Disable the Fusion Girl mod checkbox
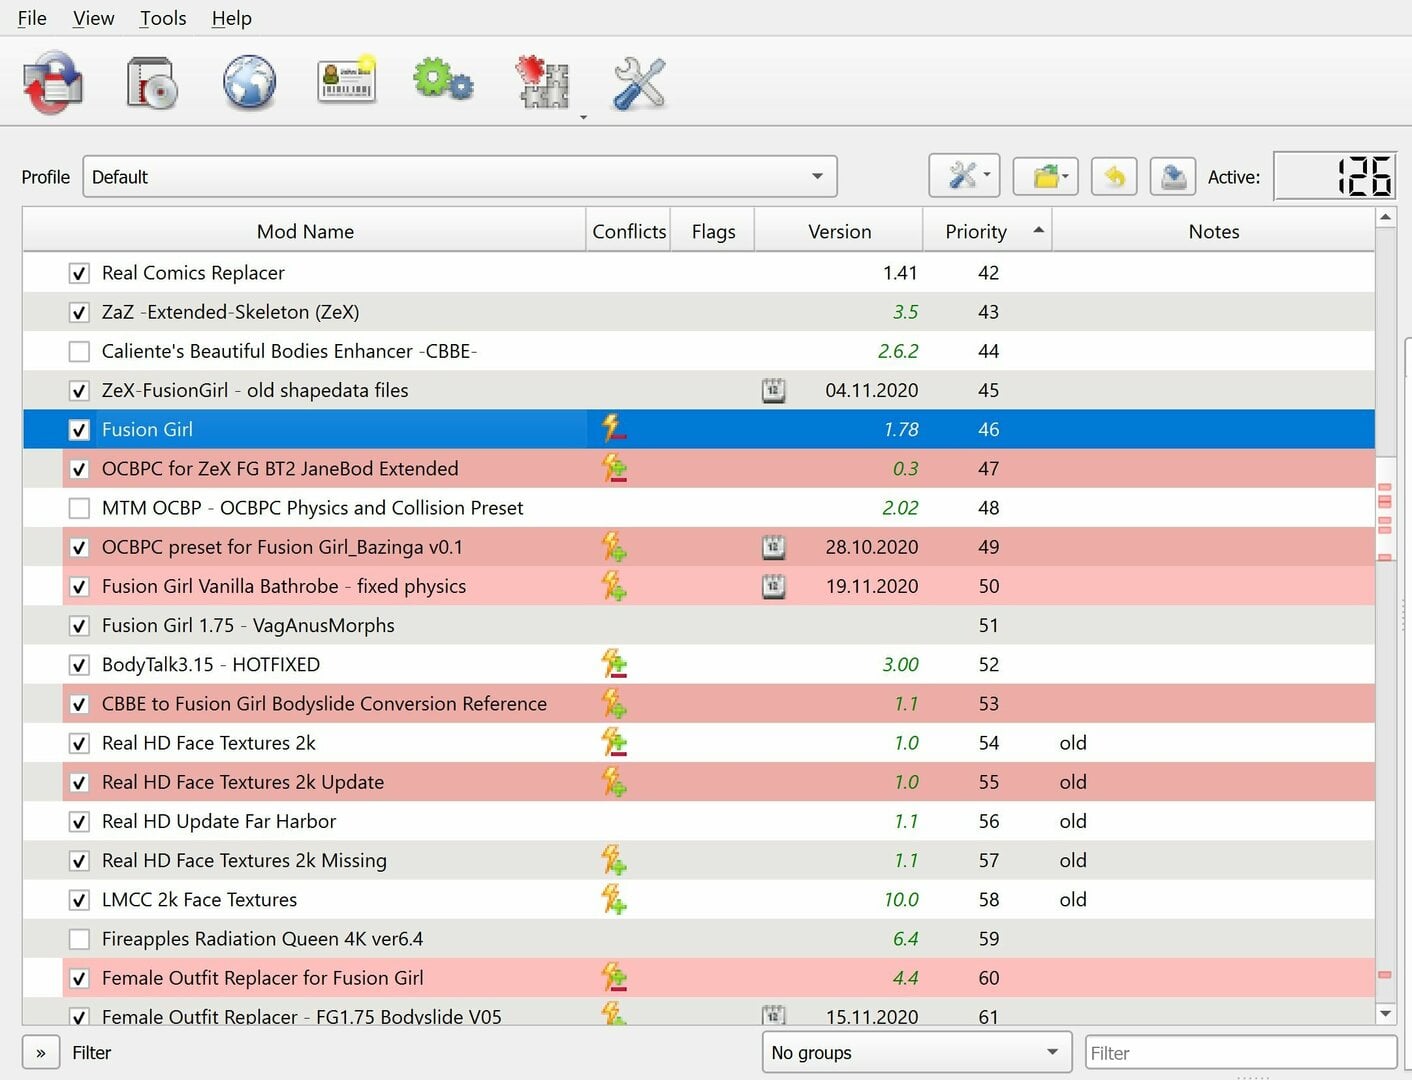This screenshot has width=1412, height=1080. point(79,430)
